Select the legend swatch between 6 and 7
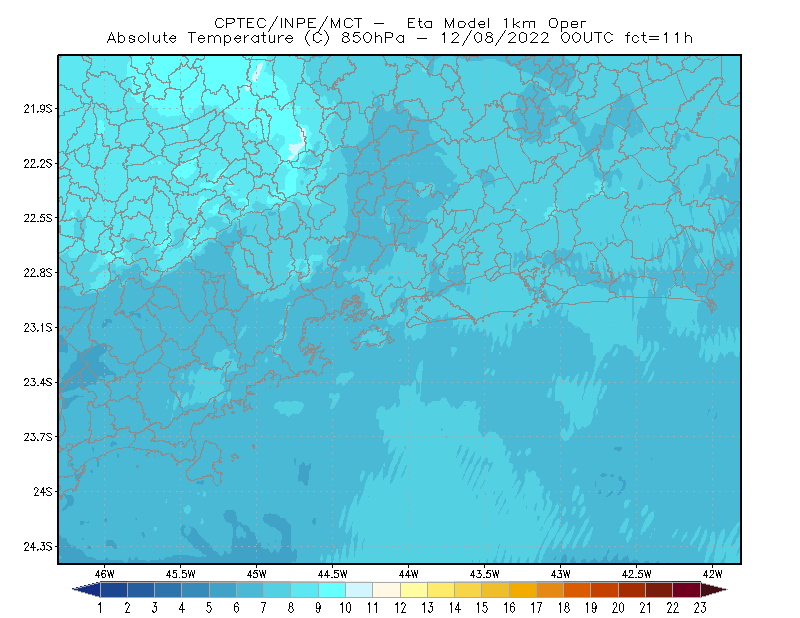Screen dimensions: 800x618 point(250,590)
